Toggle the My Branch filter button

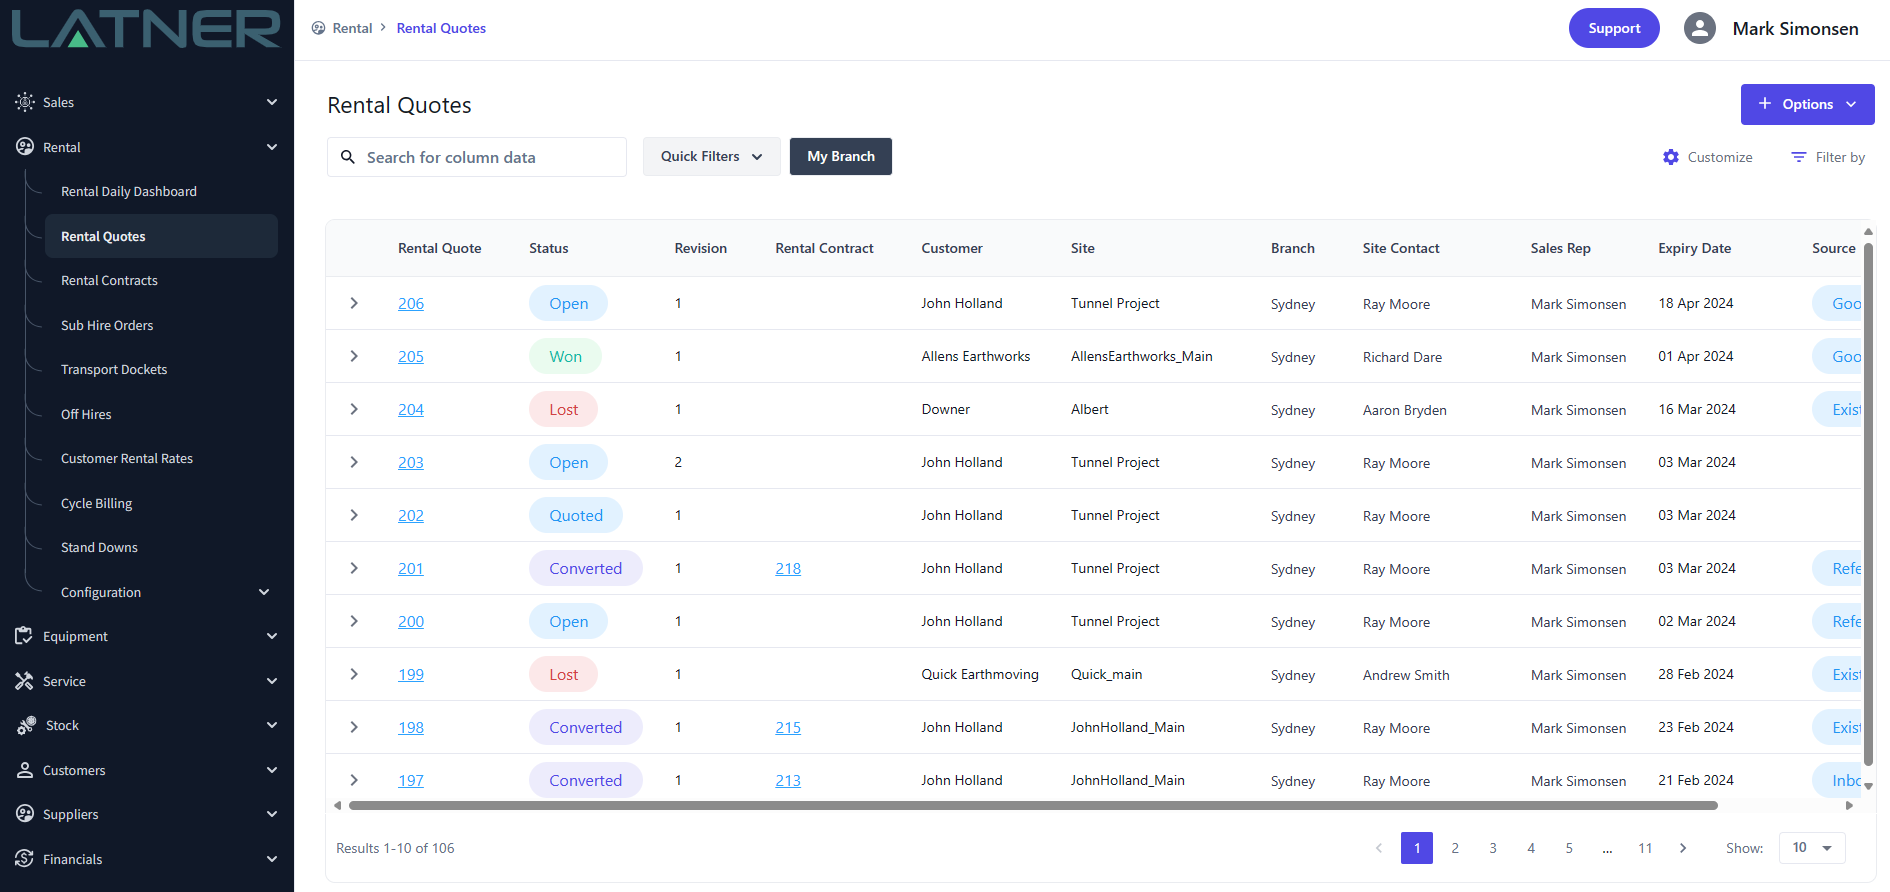[840, 157]
